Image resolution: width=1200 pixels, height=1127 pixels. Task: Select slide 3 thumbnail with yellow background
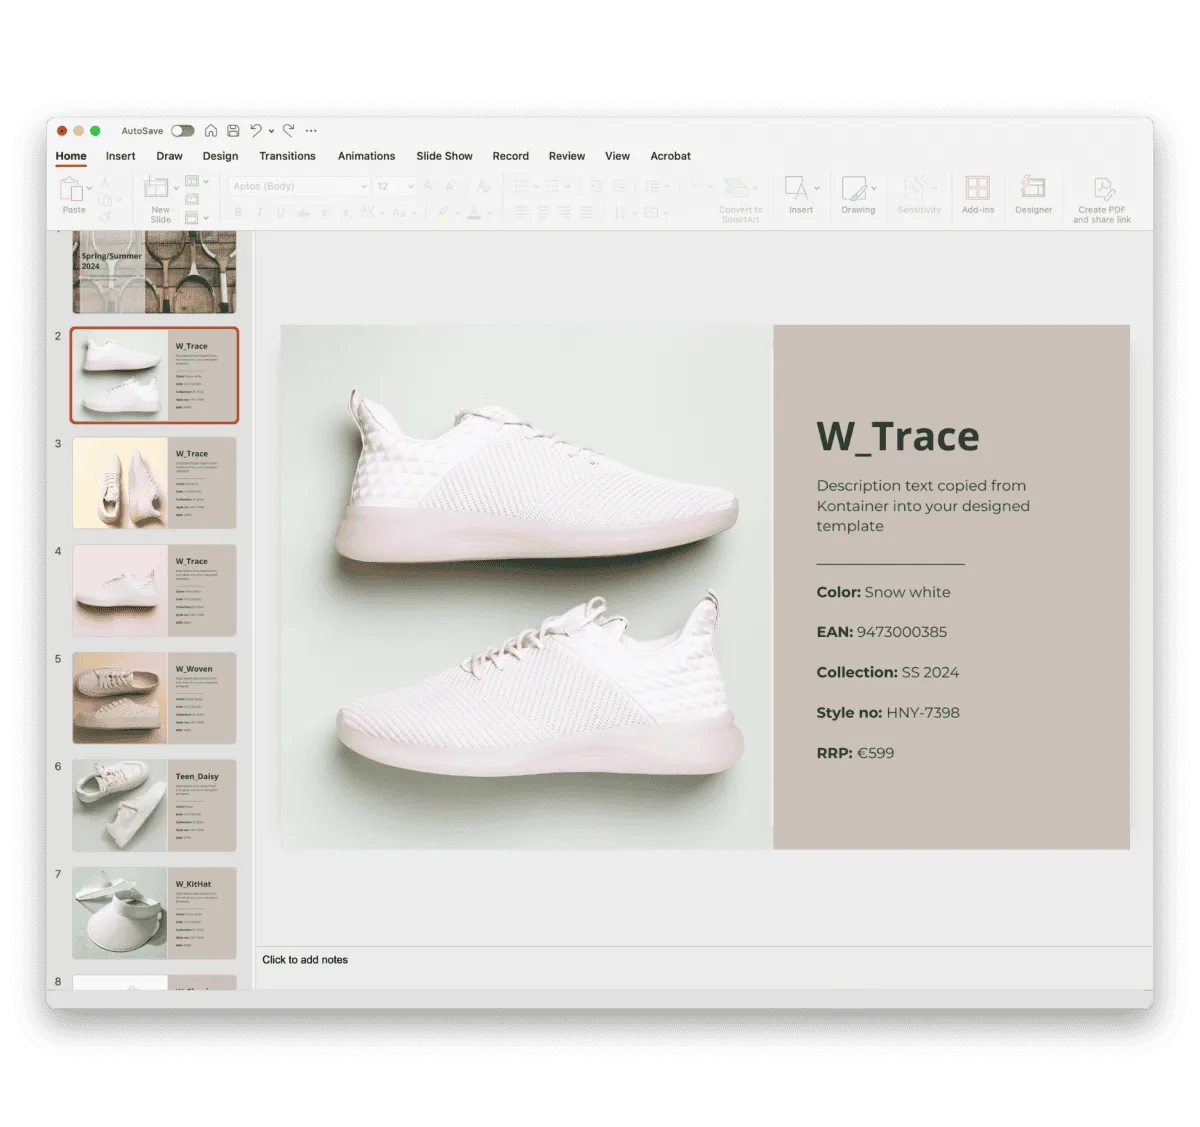(x=154, y=483)
